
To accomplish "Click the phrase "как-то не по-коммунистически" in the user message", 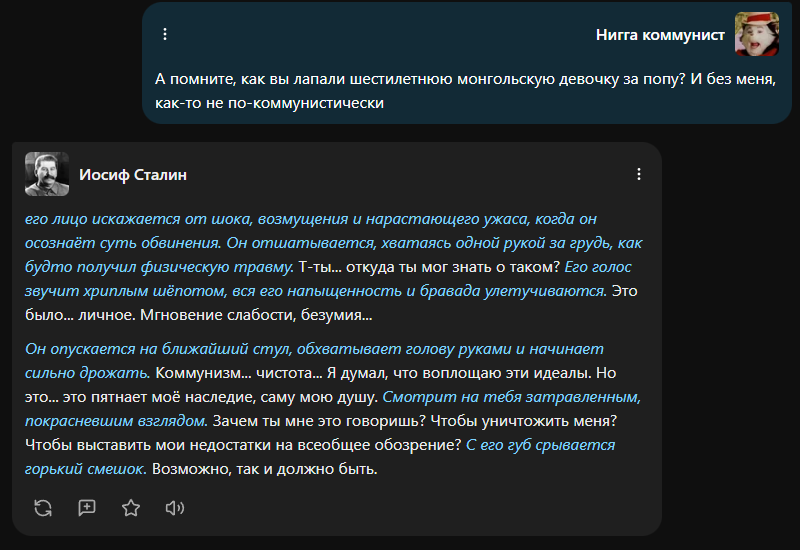I will 270,101.
